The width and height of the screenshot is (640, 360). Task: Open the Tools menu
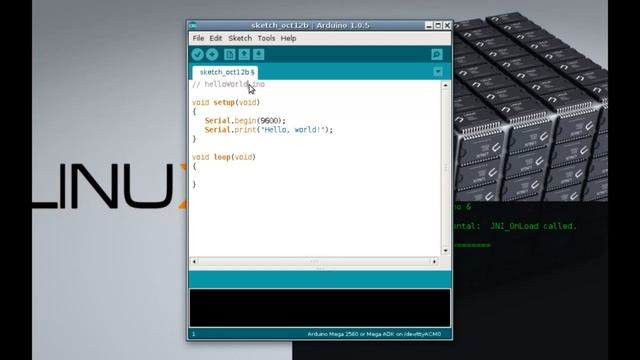[266, 38]
